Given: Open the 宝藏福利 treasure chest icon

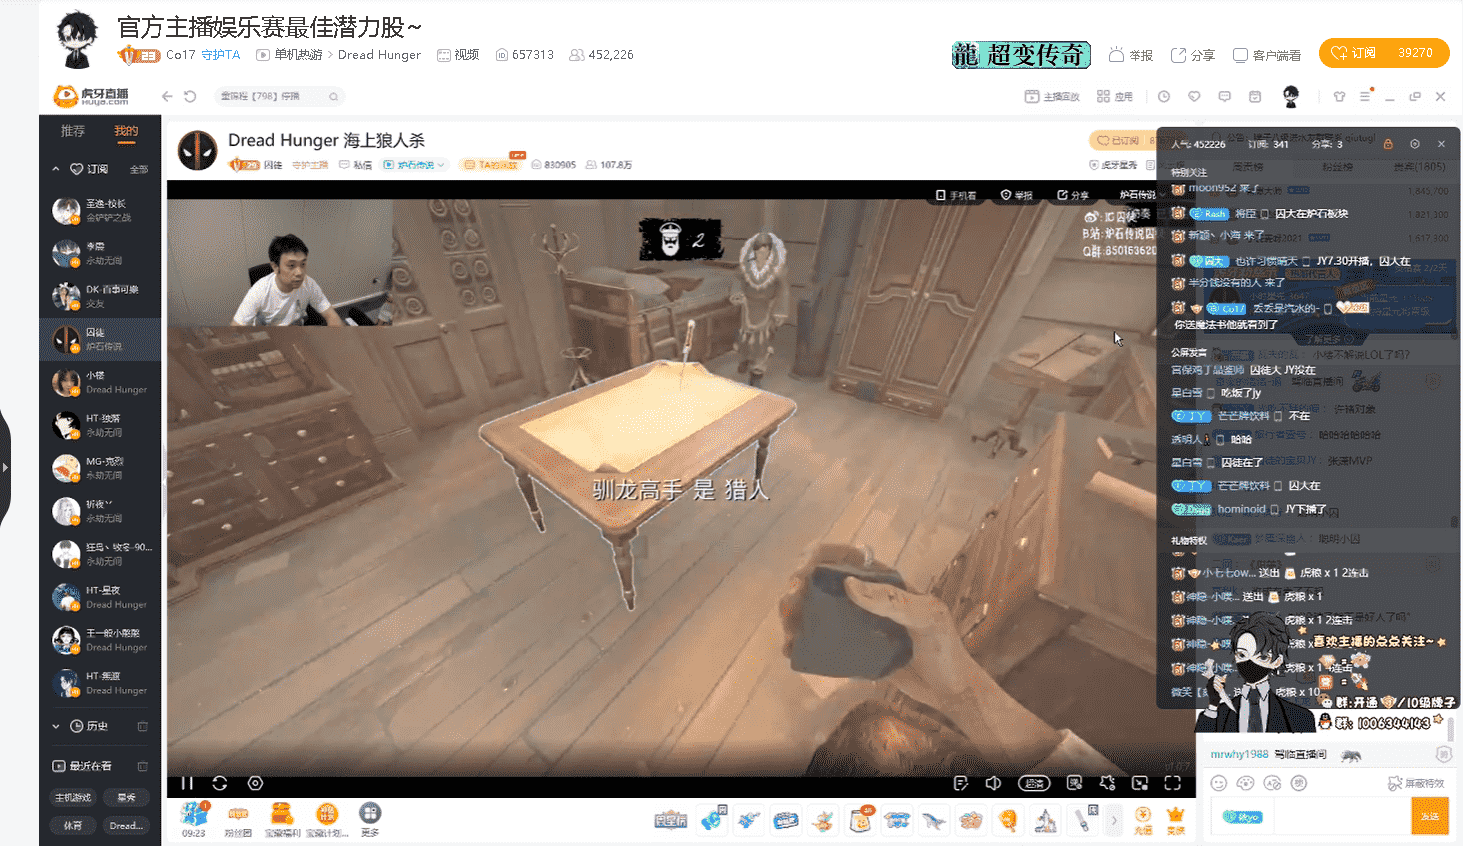Looking at the screenshot, I should [282, 819].
